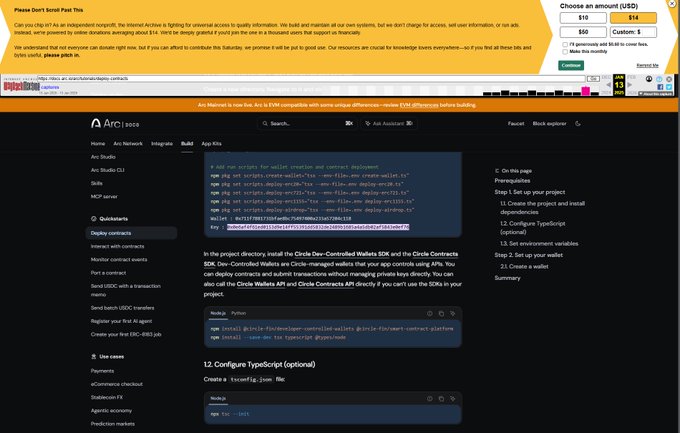Share capture on Facebook
Screen dimensions: 680x433
[660, 87]
